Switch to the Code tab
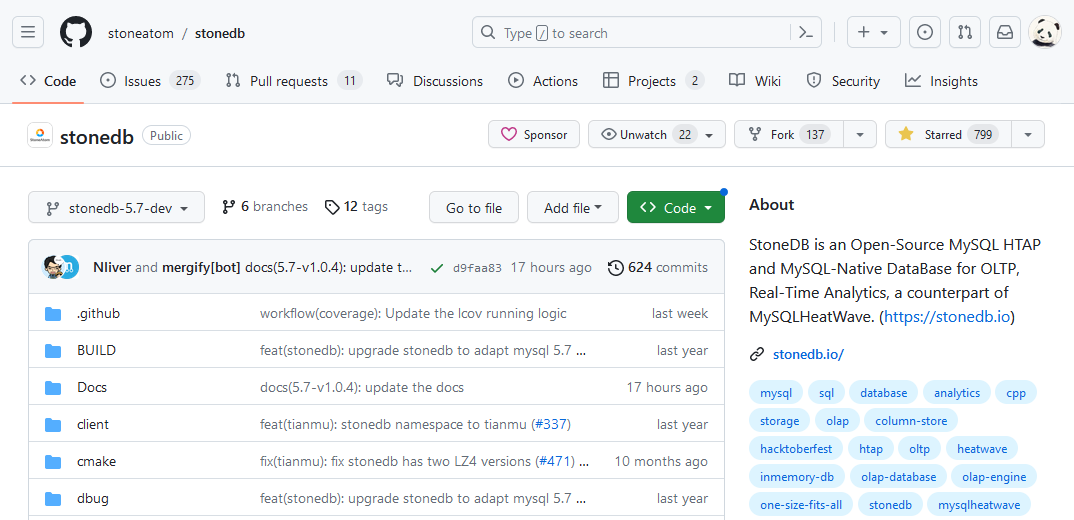Screen dimensions: 1074x520 [48, 81]
